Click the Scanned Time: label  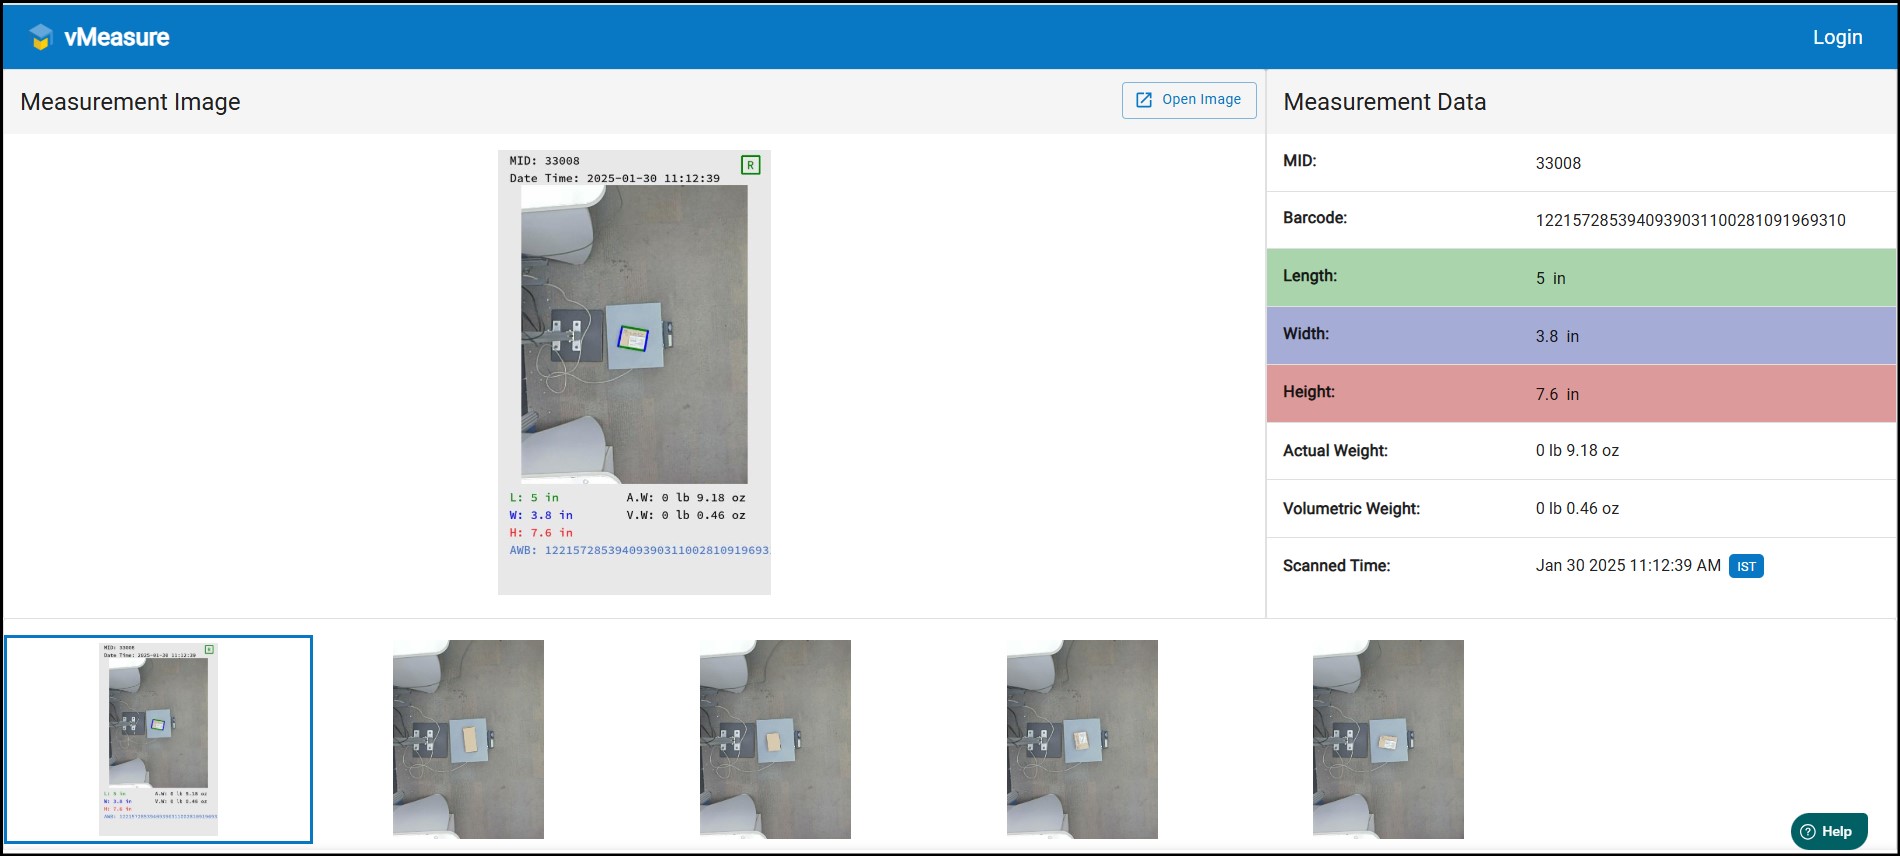tap(1336, 566)
